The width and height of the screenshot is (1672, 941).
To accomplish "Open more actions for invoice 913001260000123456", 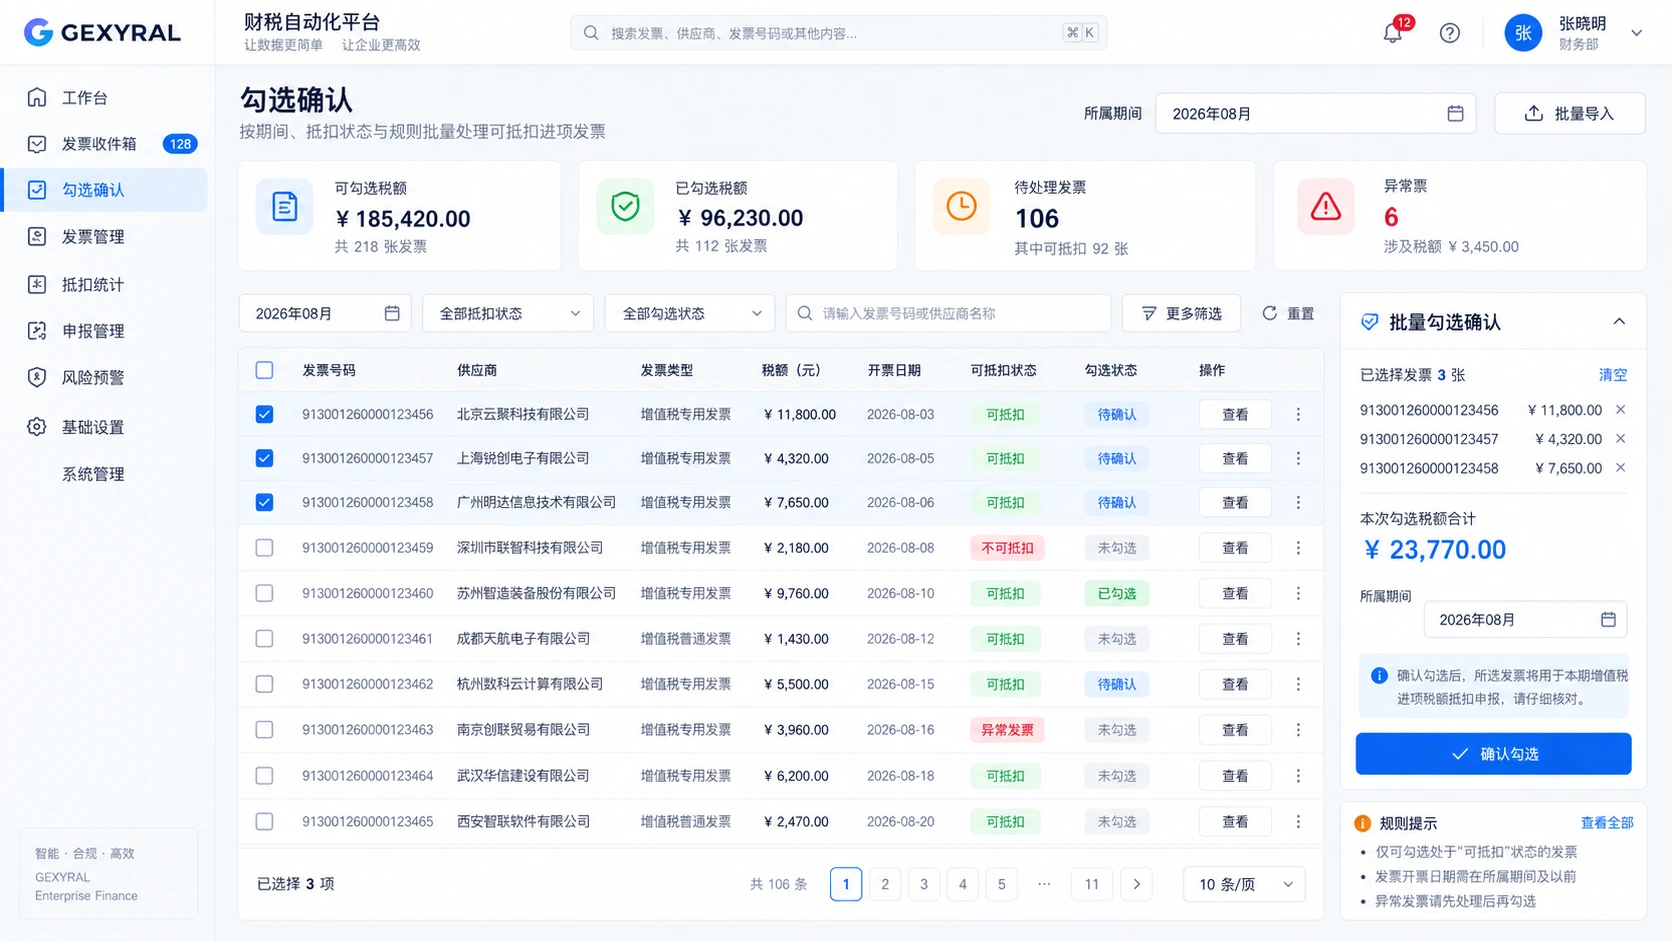I will click(1298, 414).
